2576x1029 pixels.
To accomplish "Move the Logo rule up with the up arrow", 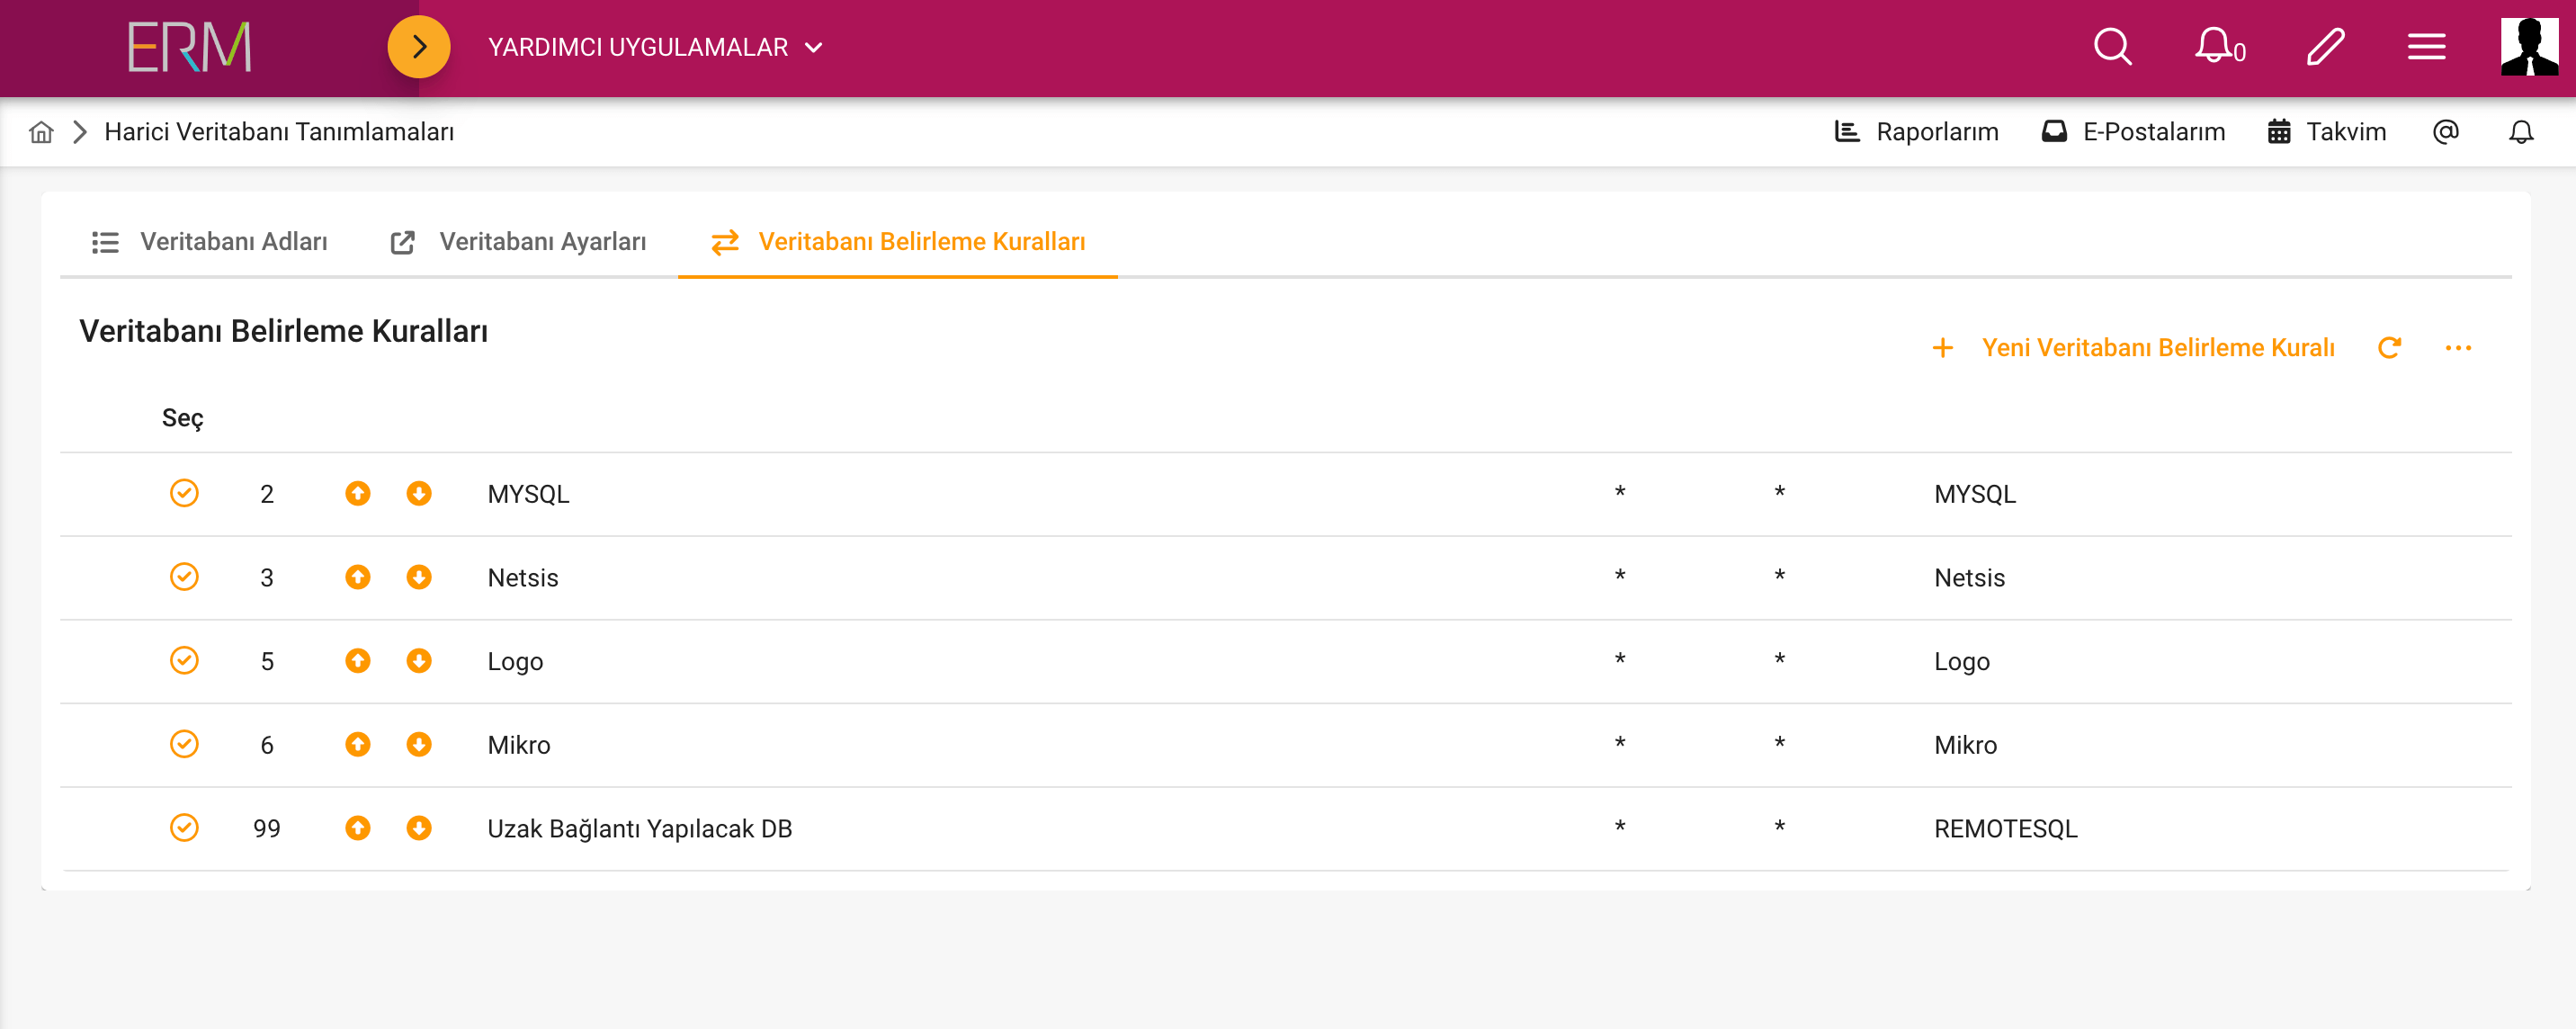I will point(357,660).
